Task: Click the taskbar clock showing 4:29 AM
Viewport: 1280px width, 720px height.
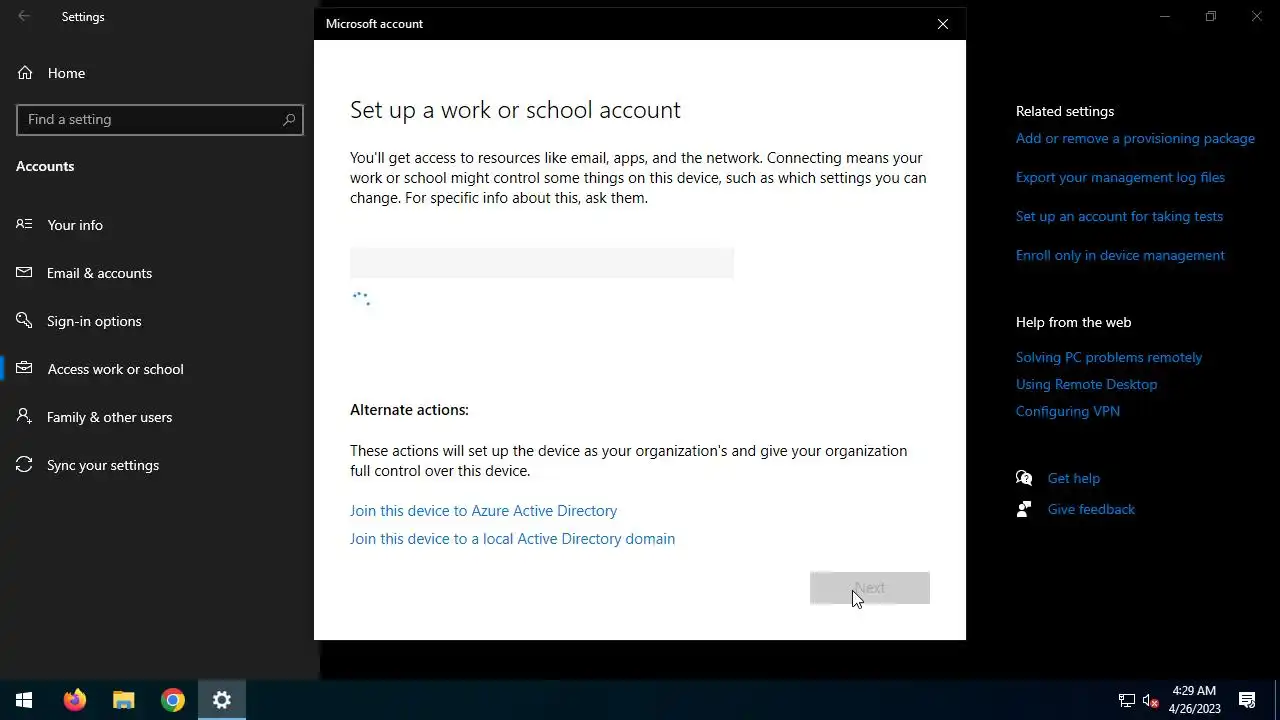Action: coord(1194,700)
